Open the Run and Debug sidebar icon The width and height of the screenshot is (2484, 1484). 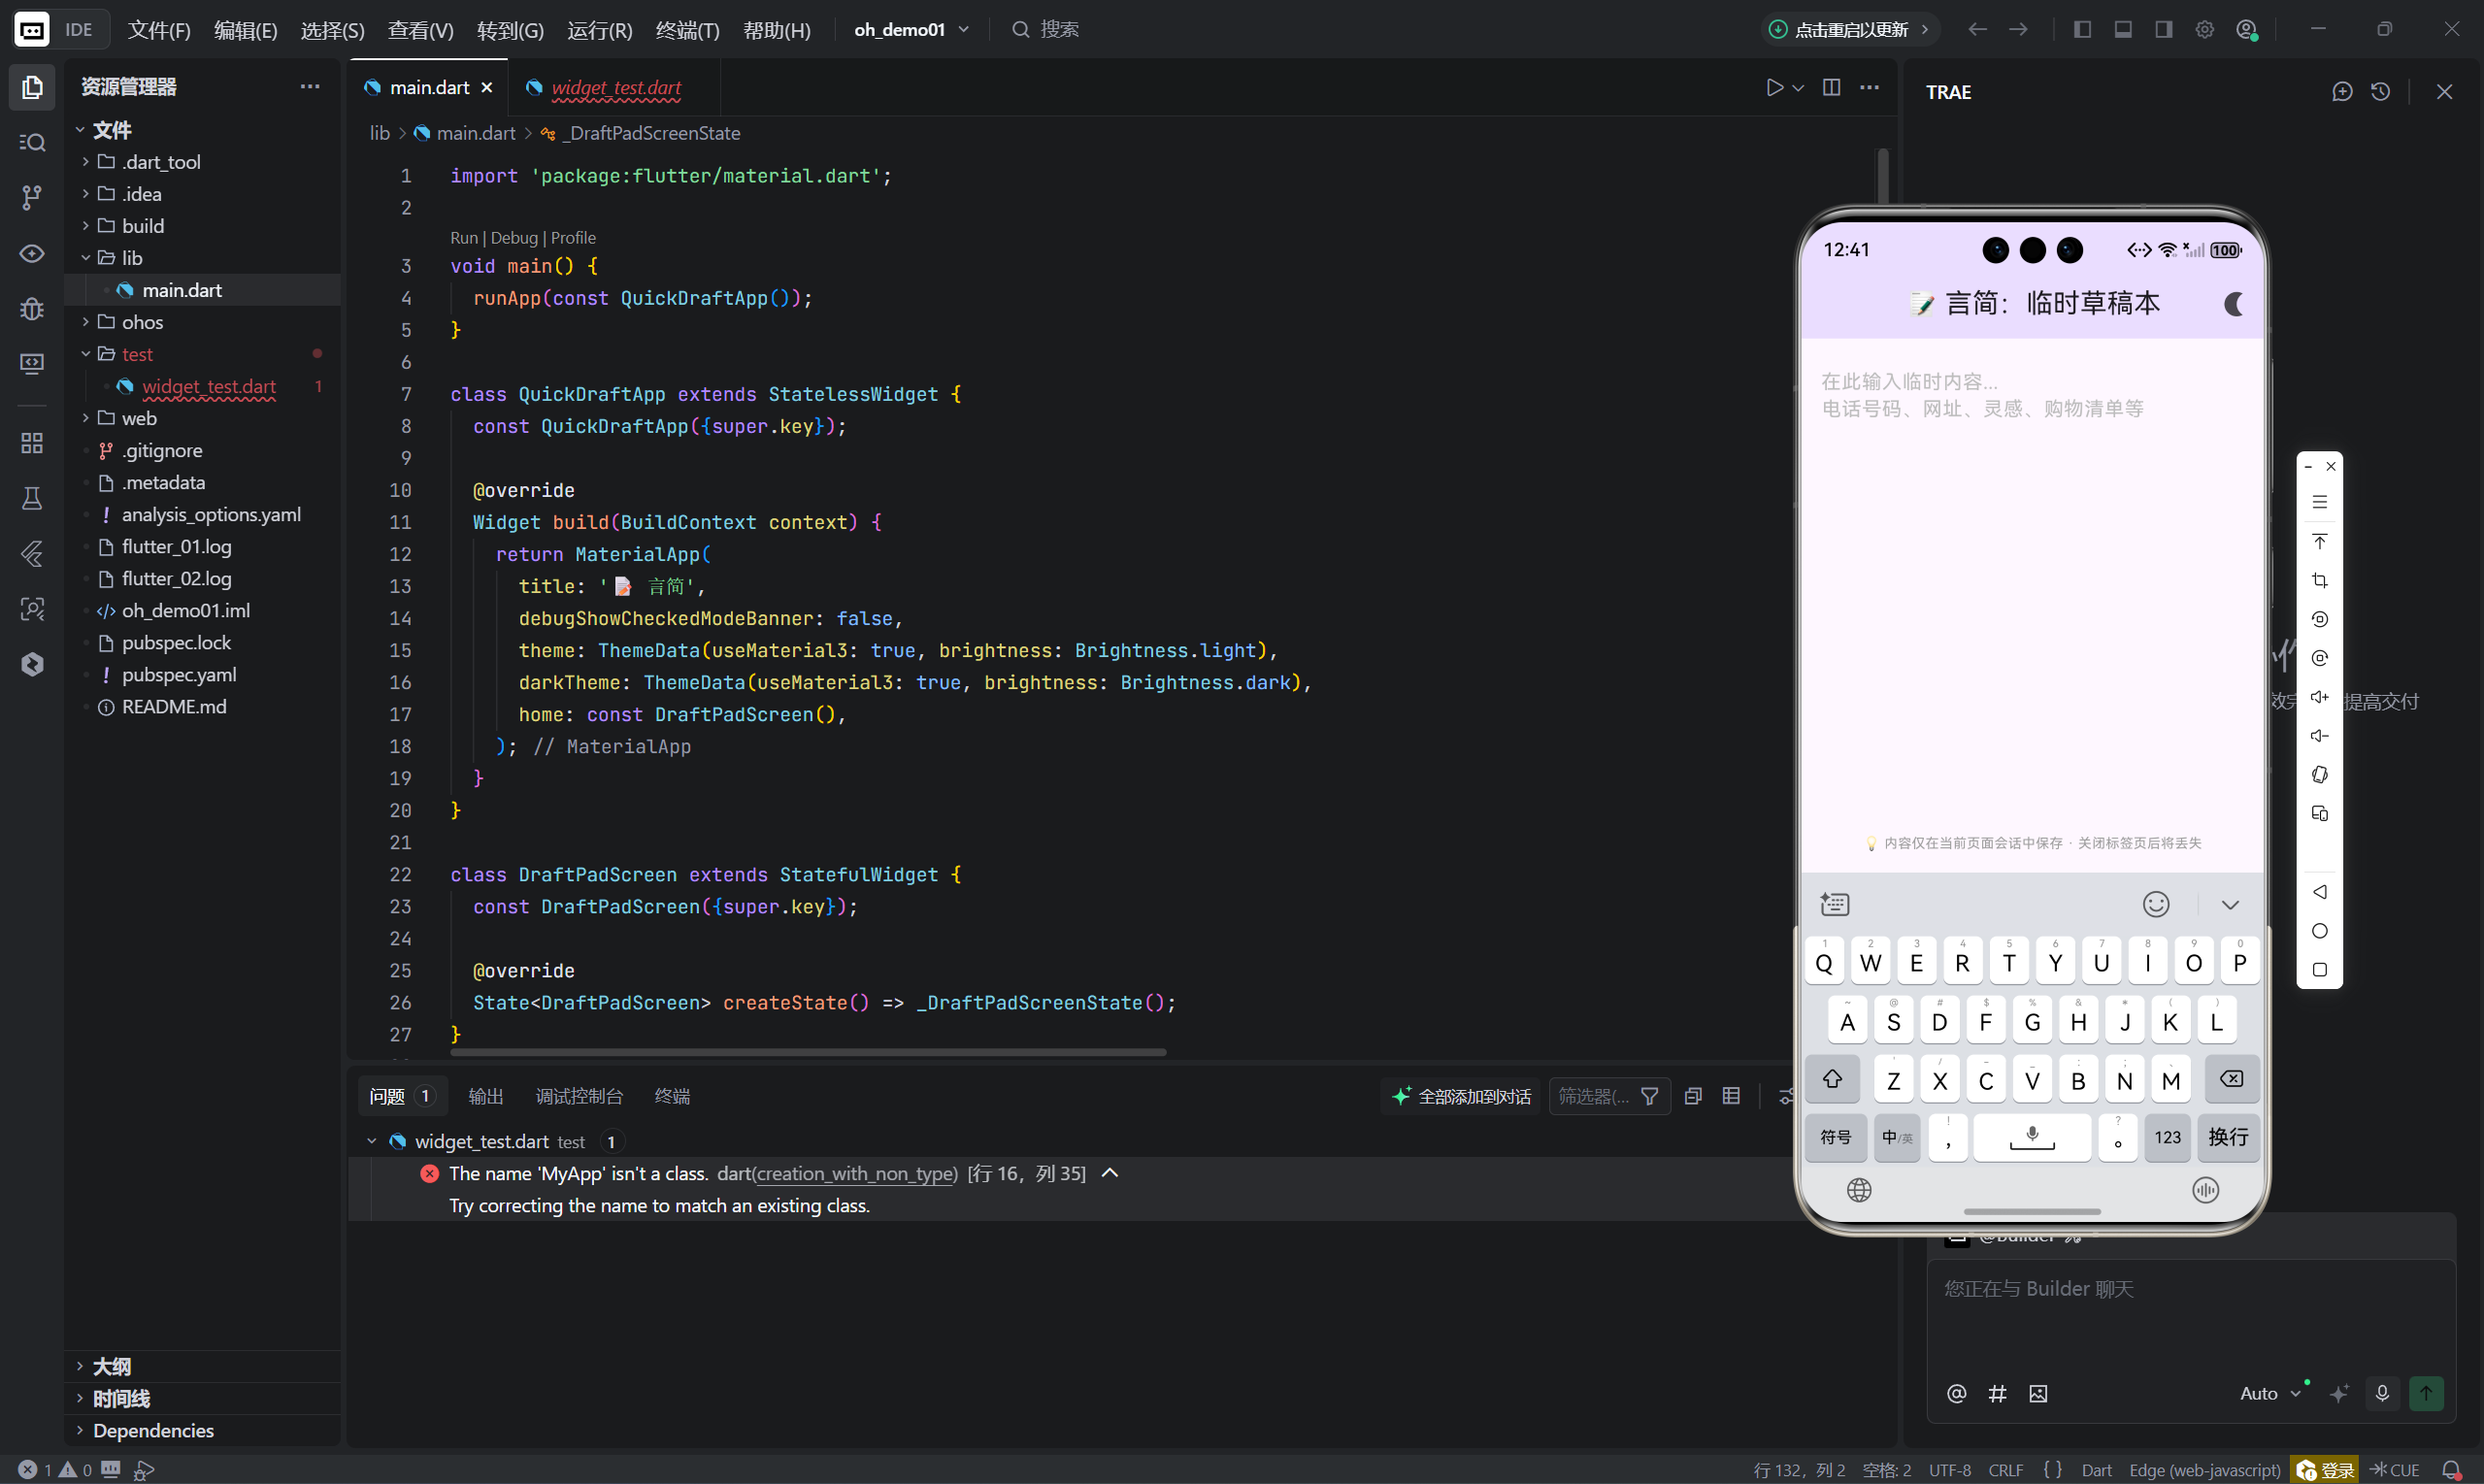click(32, 308)
